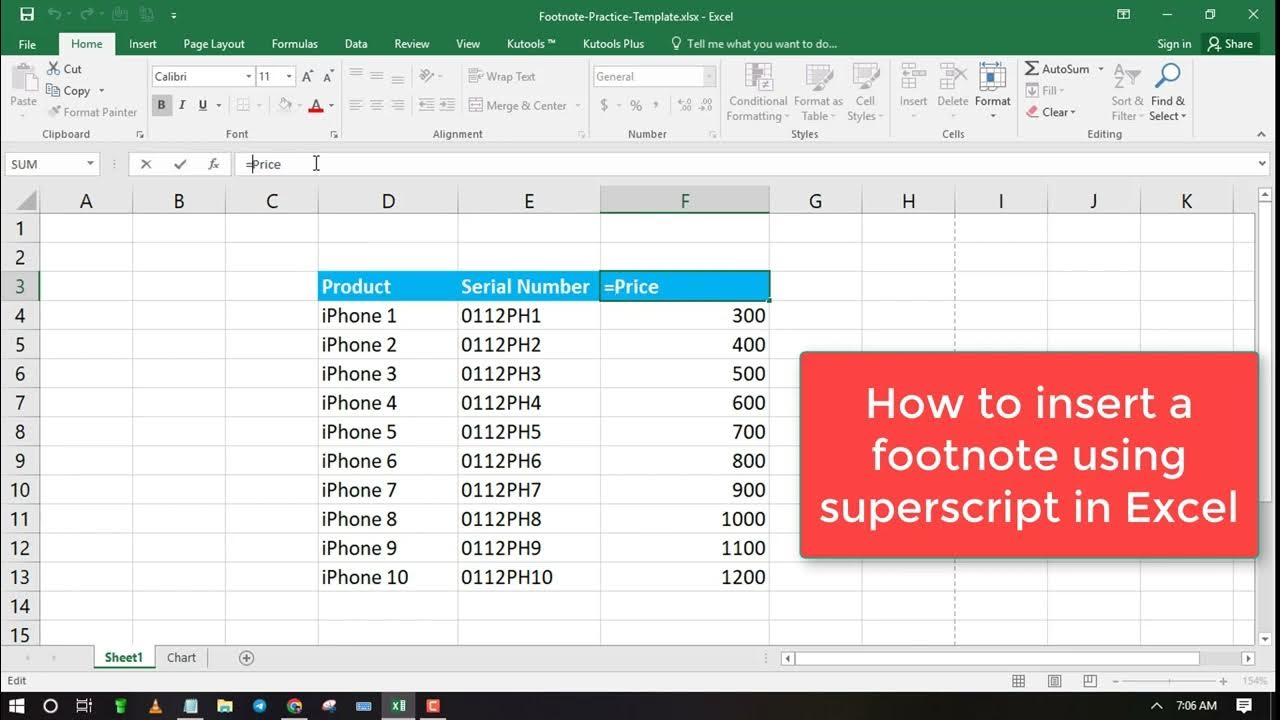1280x720 pixels.
Task: Open Conditional Formatting menu
Action: pyautogui.click(x=757, y=92)
